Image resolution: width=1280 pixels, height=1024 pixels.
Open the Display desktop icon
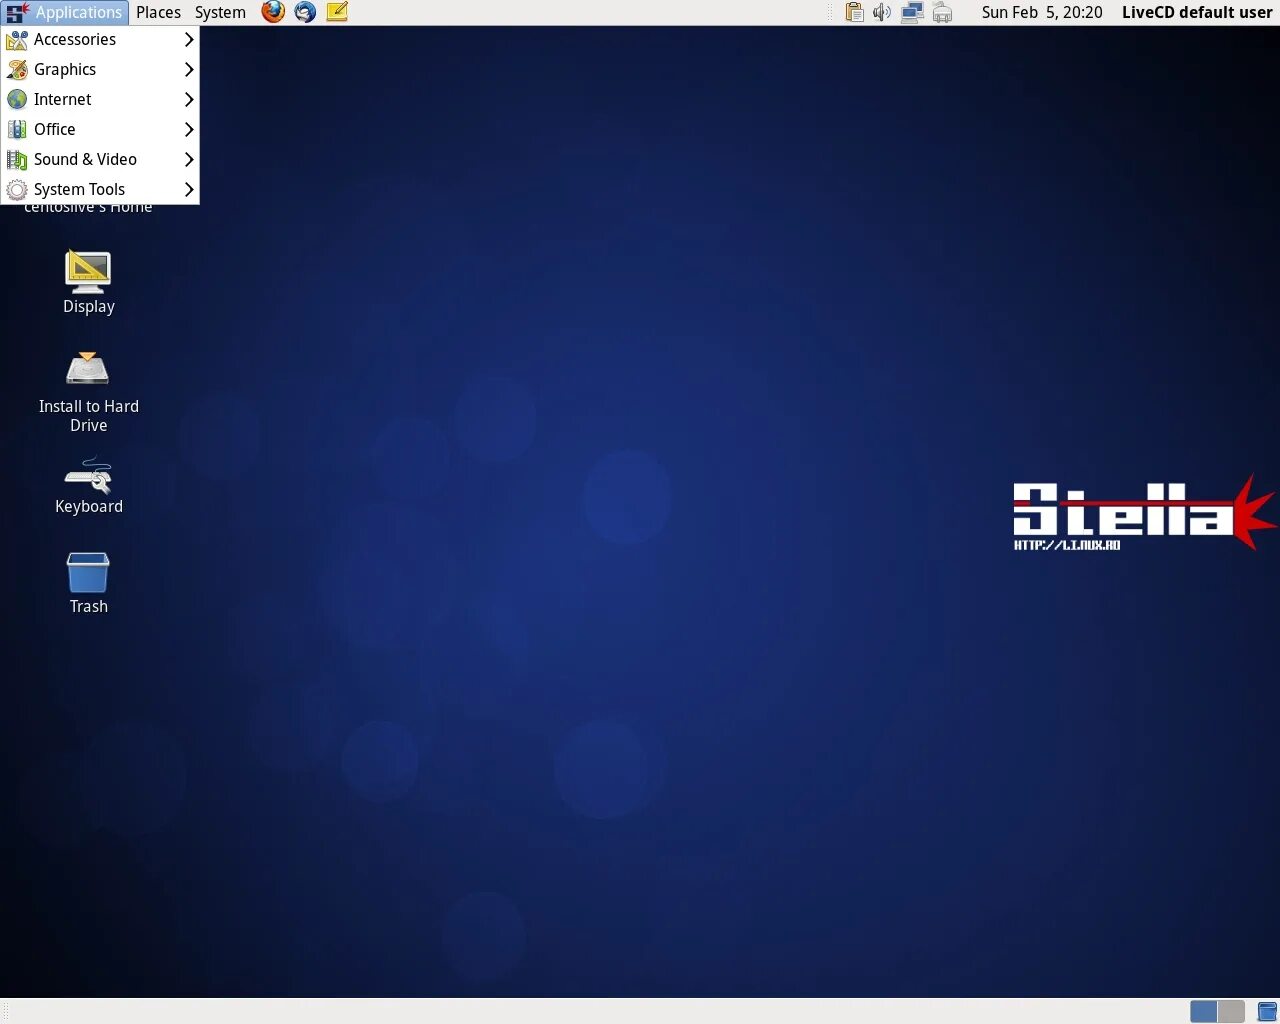[x=88, y=283]
